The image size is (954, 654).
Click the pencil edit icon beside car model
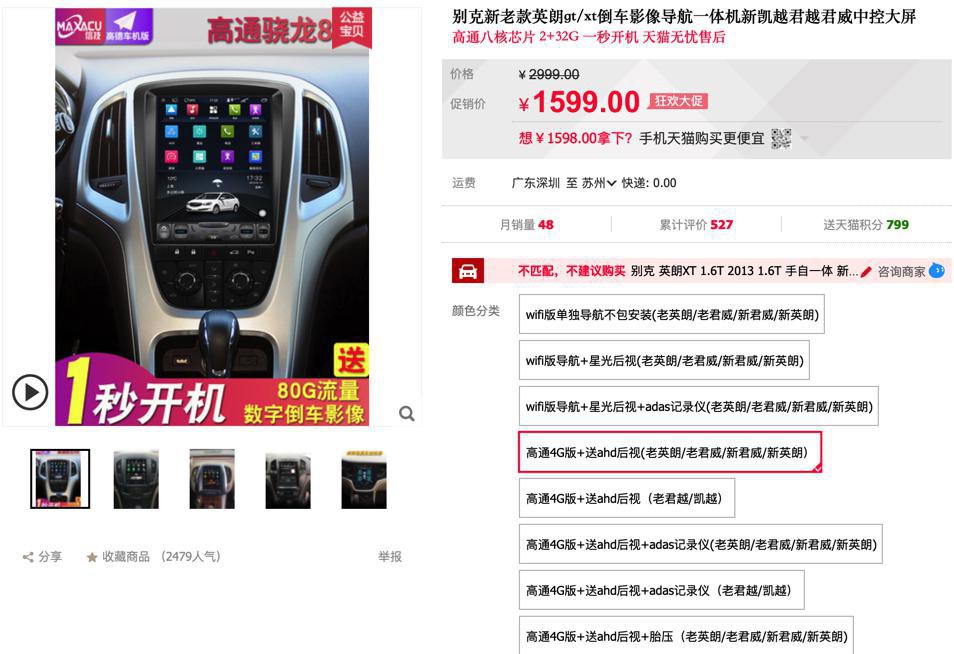(866, 271)
